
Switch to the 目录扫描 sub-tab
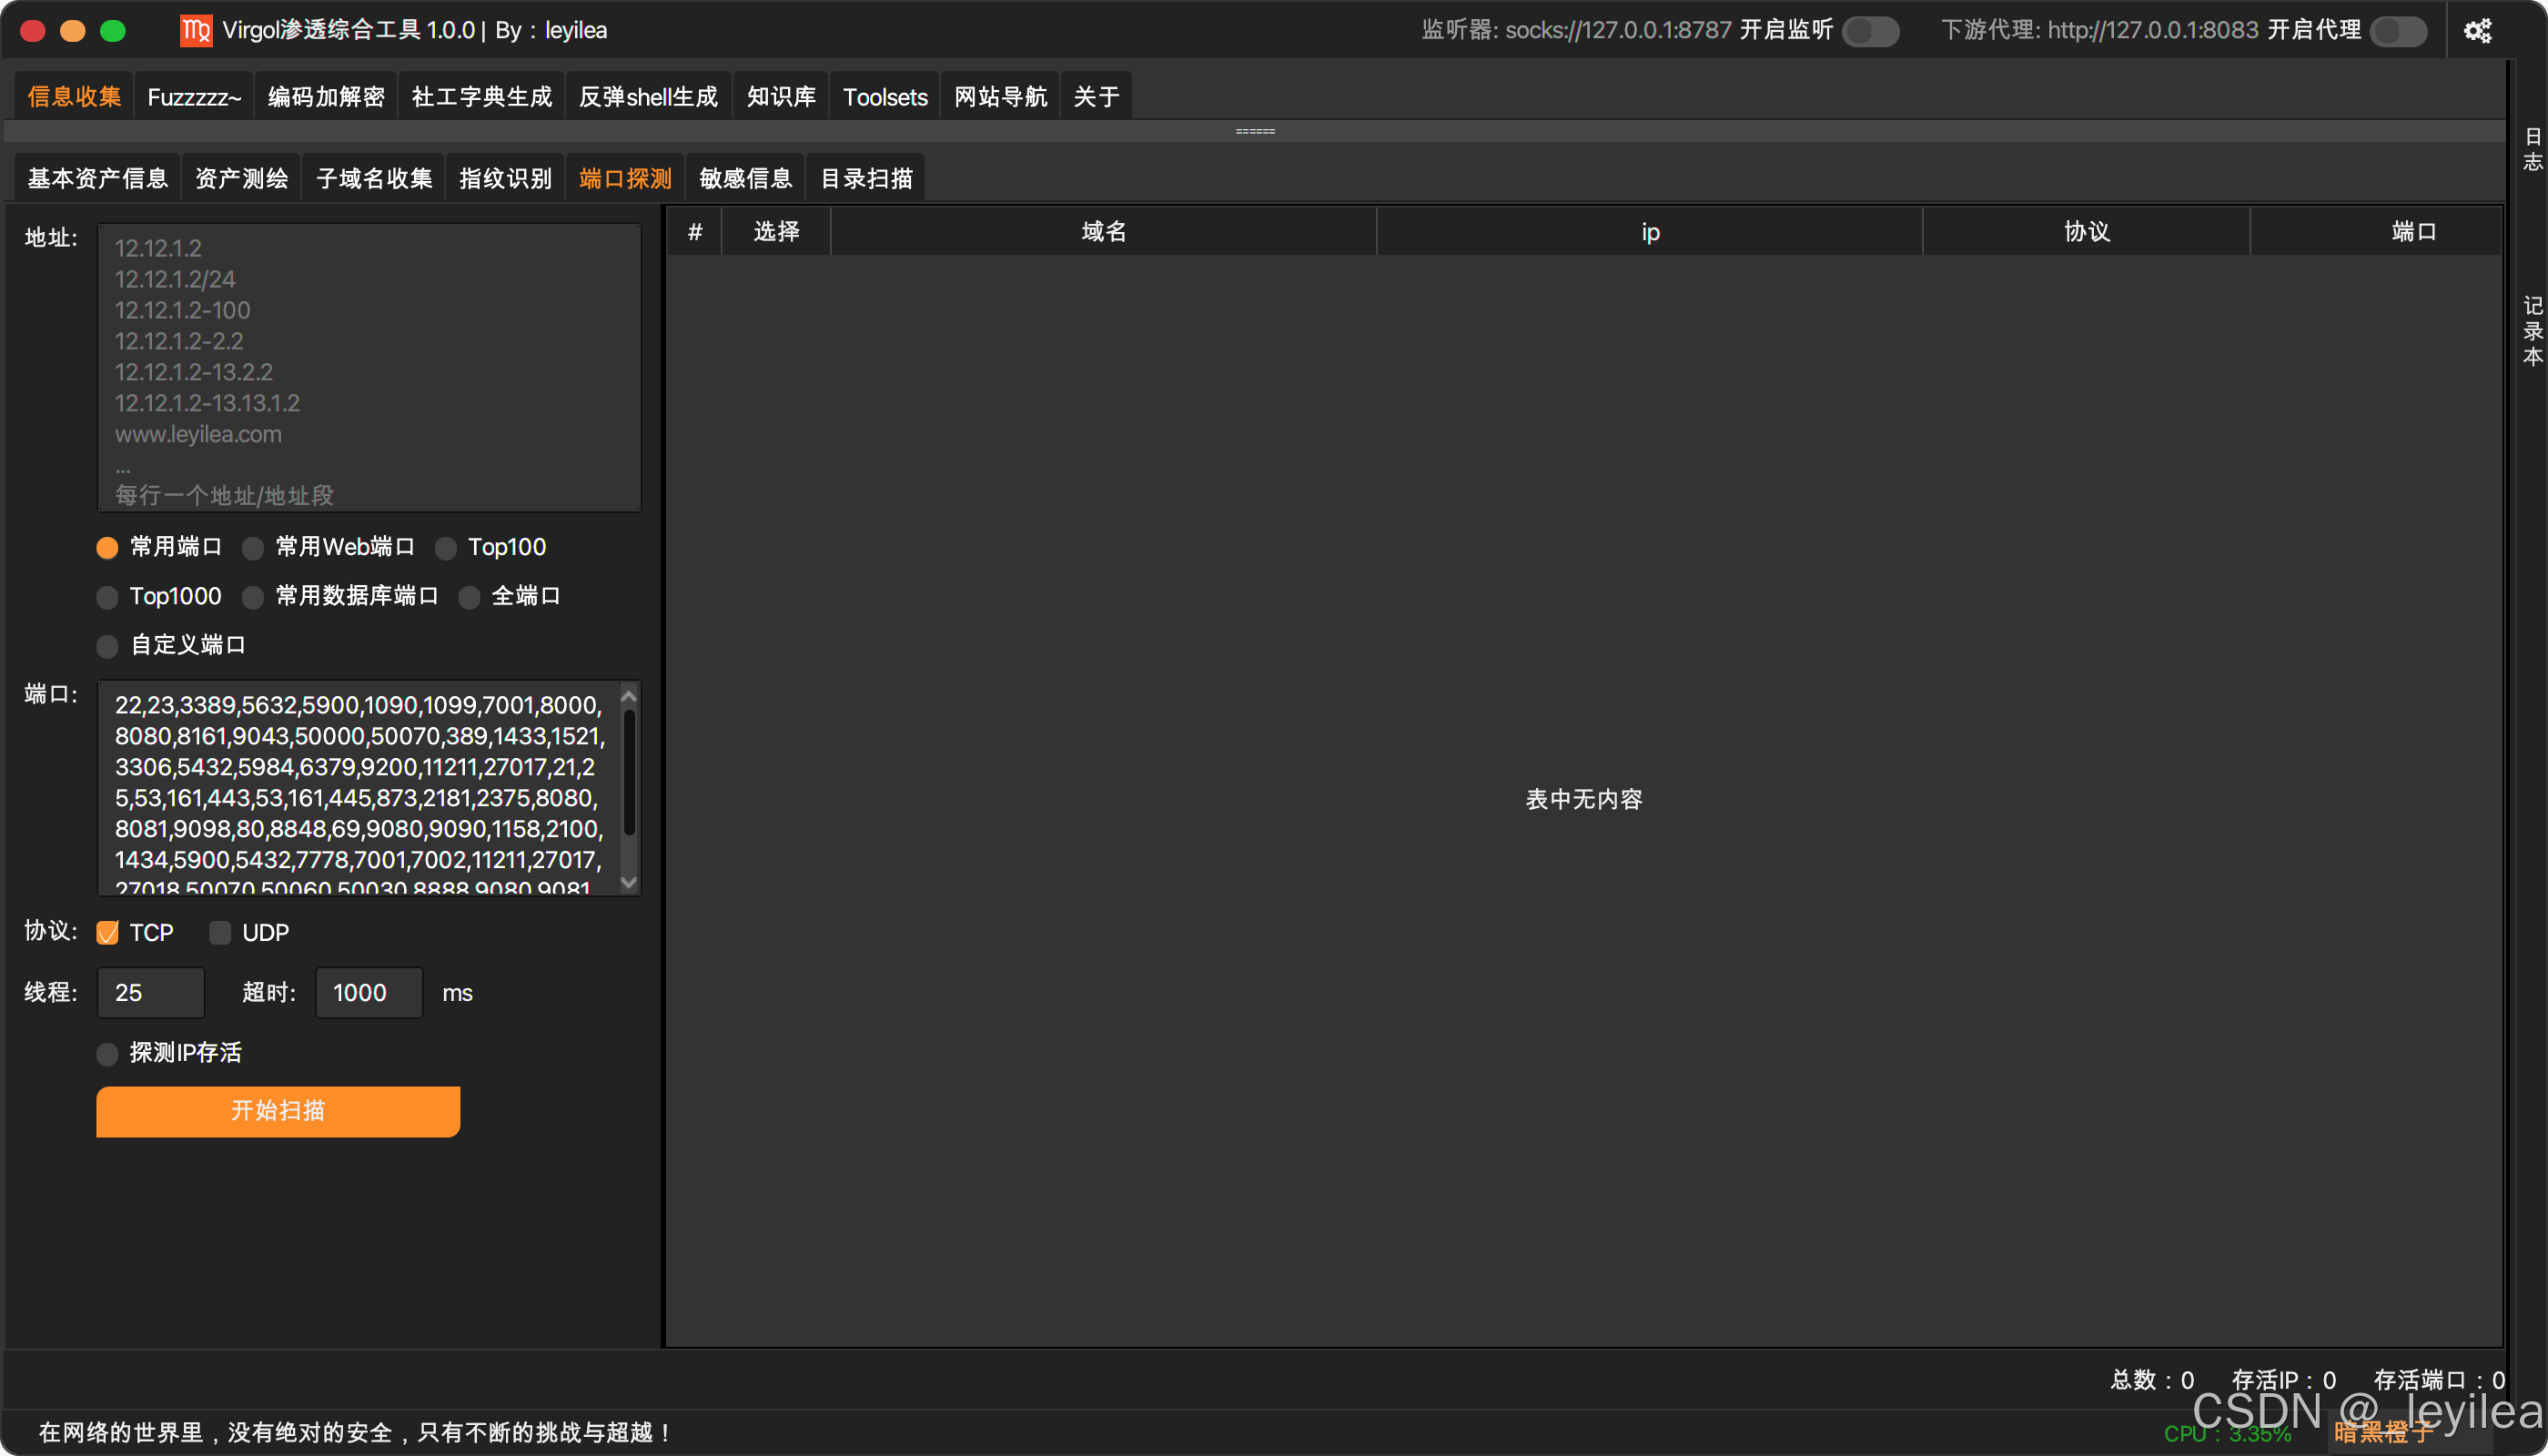[866, 179]
